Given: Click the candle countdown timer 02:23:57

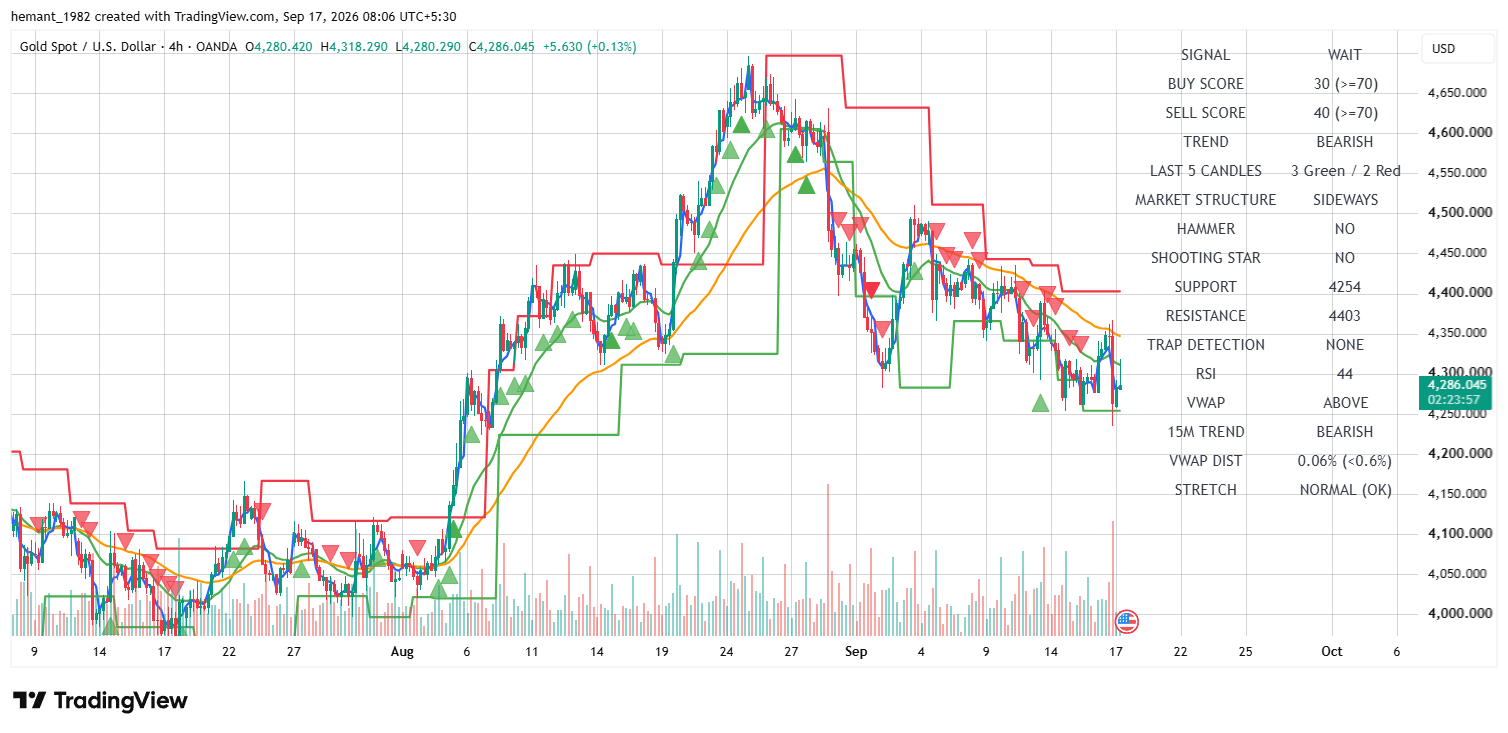Looking at the screenshot, I should click(x=1456, y=399).
